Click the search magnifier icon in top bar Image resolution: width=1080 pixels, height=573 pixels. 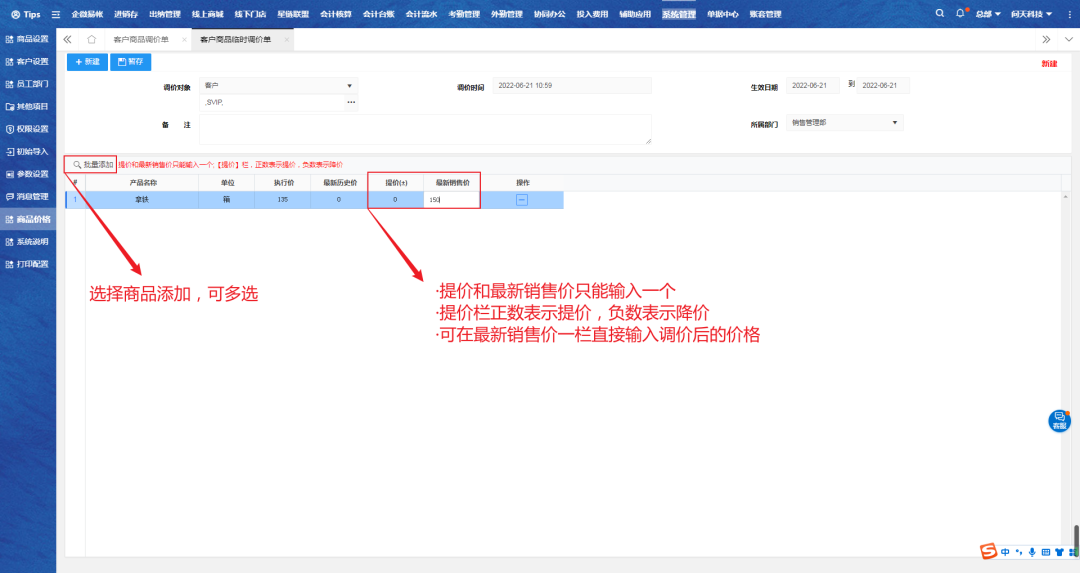[x=939, y=14]
